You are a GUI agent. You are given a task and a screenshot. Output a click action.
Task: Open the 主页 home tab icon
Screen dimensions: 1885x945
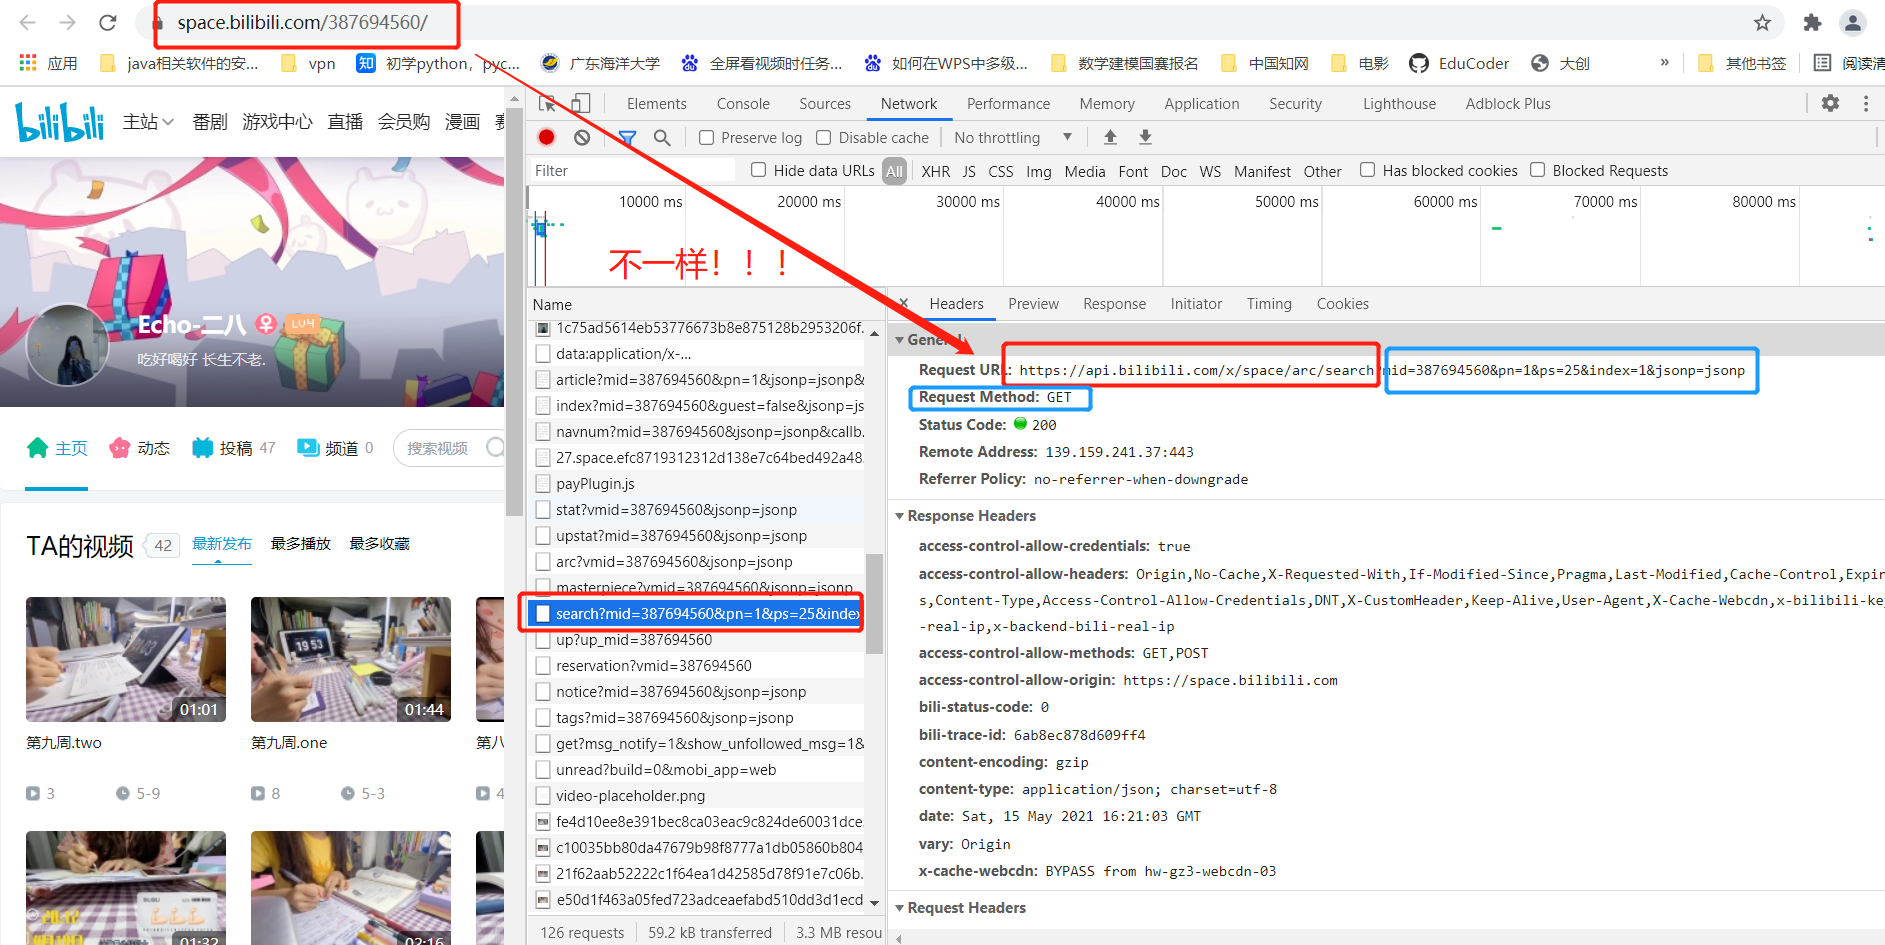coord(38,448)
